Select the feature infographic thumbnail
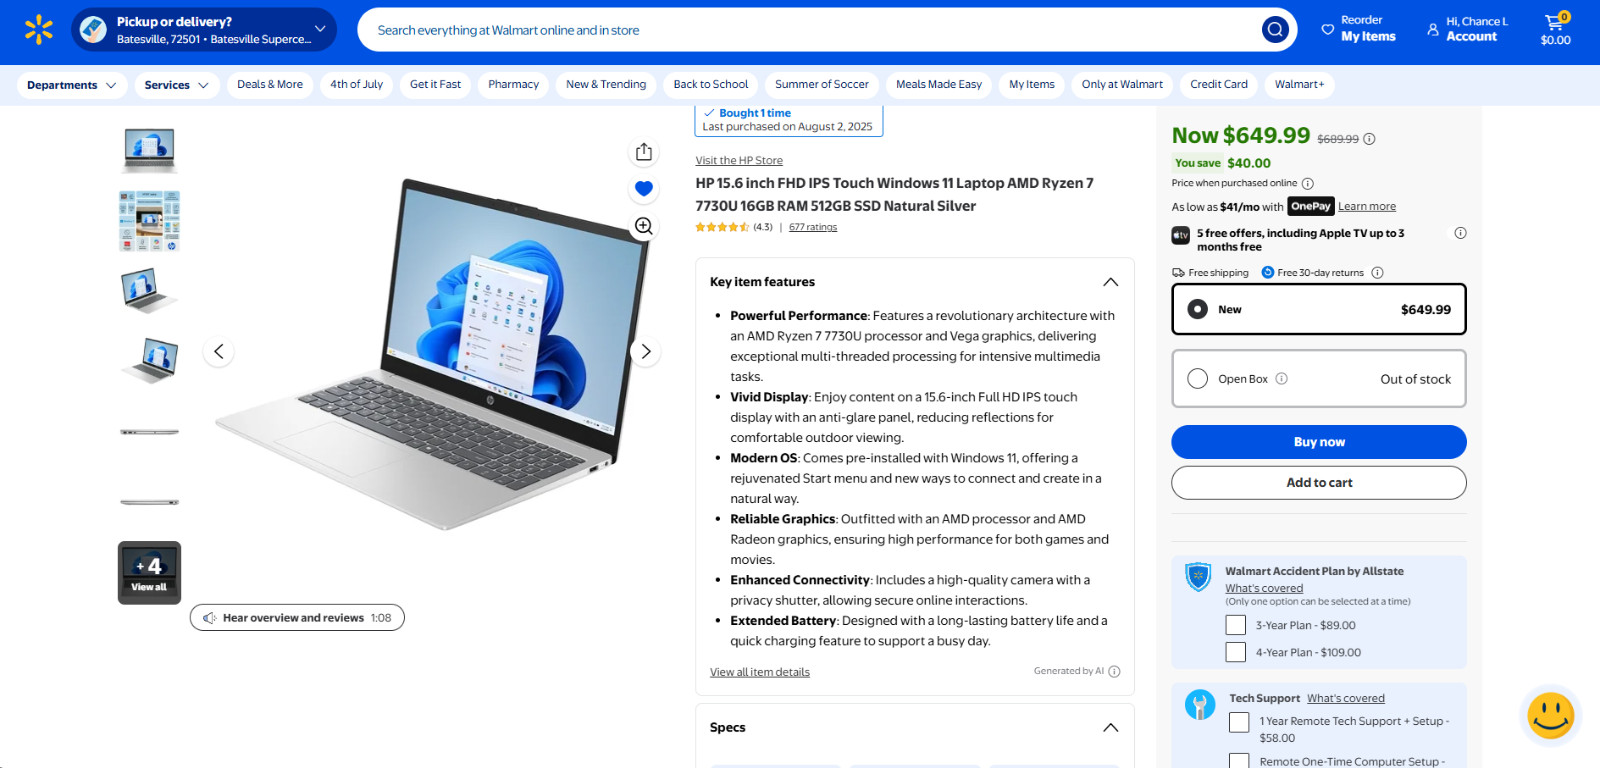 pyautogui.click(x=149, y=221)
